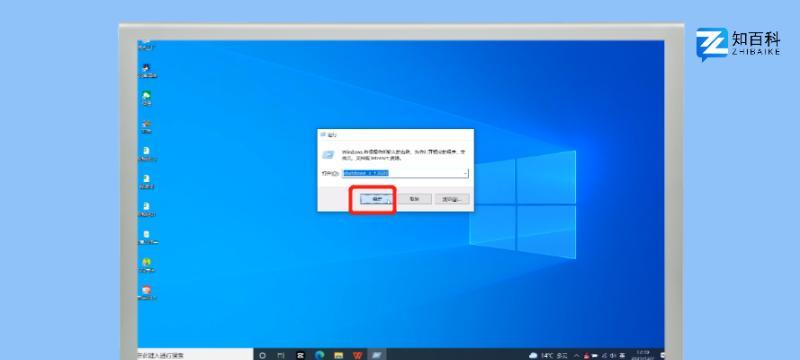The height and width of the screenshot is (360, 800).
Task: Click the Zhibaike logo in the corner
Action: [x=738, y=44]
